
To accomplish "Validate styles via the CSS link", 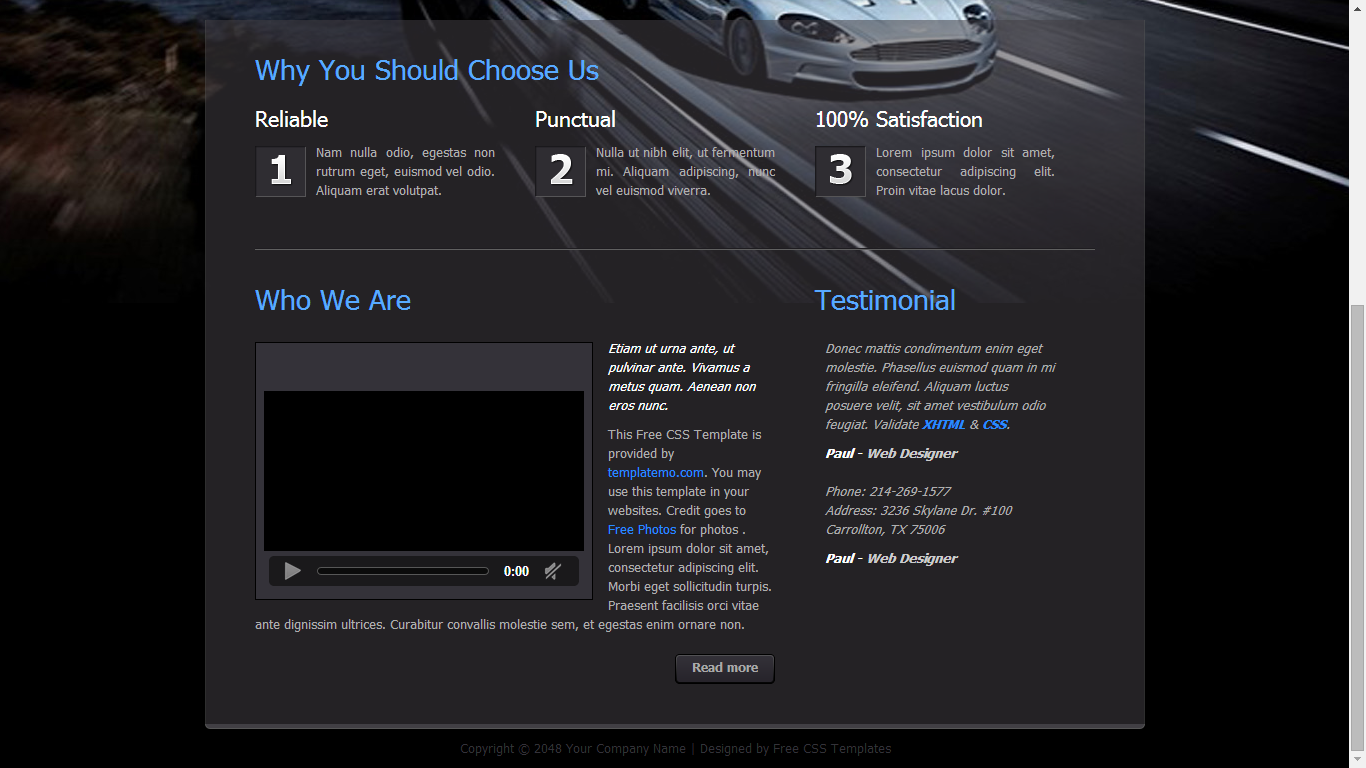I will (994, 424).
